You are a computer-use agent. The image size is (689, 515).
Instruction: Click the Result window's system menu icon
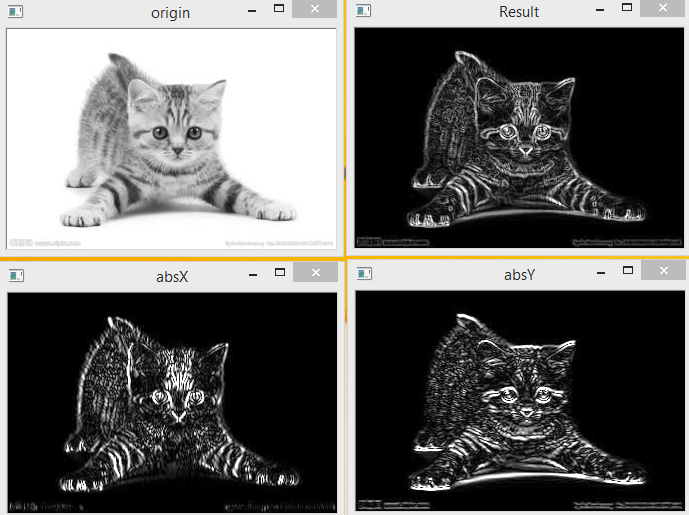pyautogui.click(x=363, y=12)
